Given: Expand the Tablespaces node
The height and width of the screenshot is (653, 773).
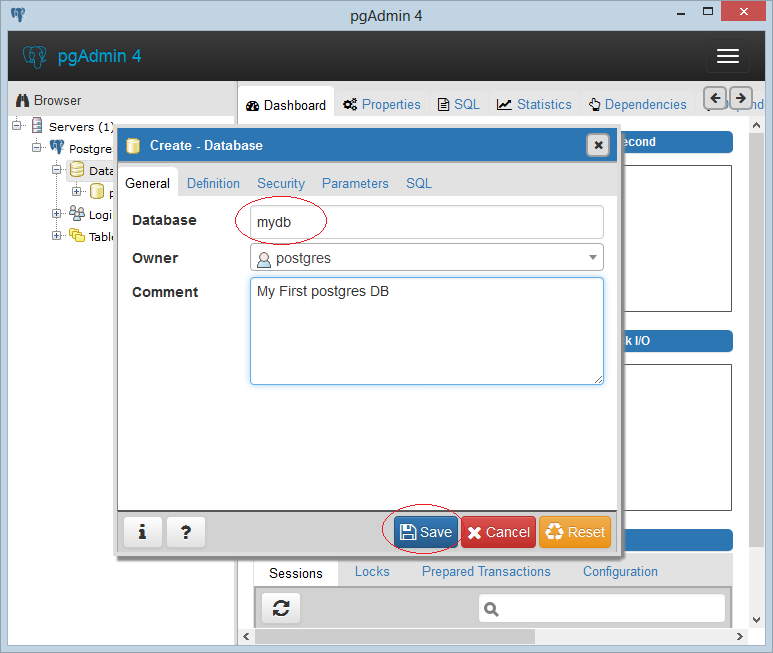Looking at the screenshot, I should click(57, 235).
